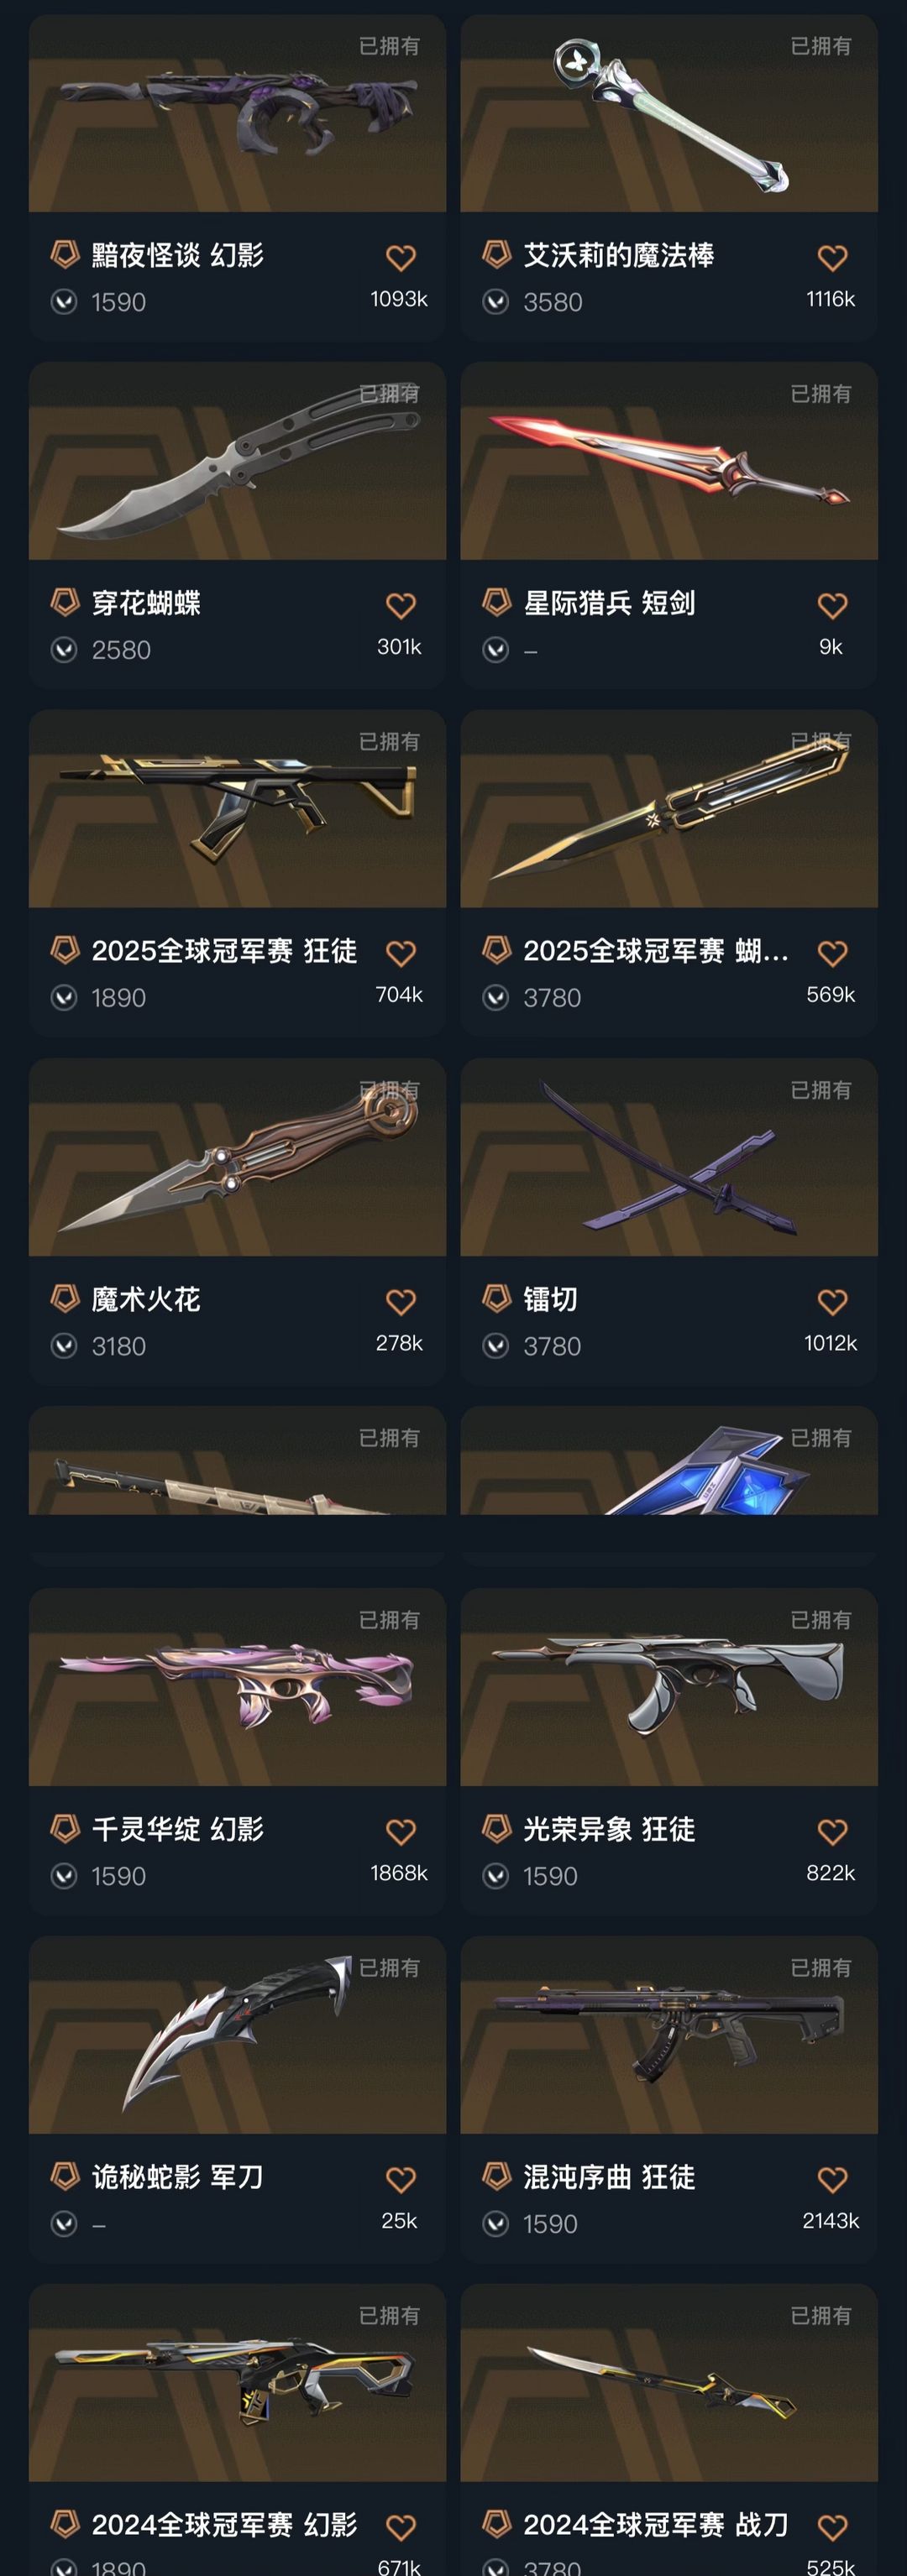Favorite 2025全球冠军赛 狂徒 with heart
The width and height of the screenshot is (907, 2576).
click(x=400, y=954)
